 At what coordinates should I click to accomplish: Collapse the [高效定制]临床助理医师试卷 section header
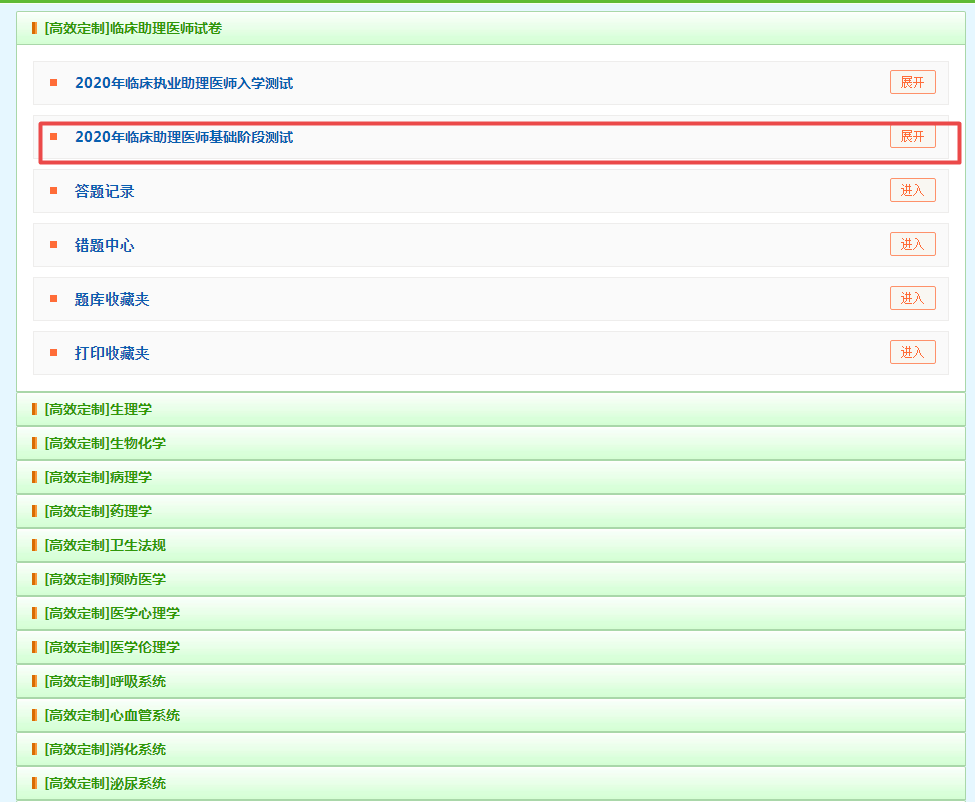pyautogui.click(x=133, y=28)
